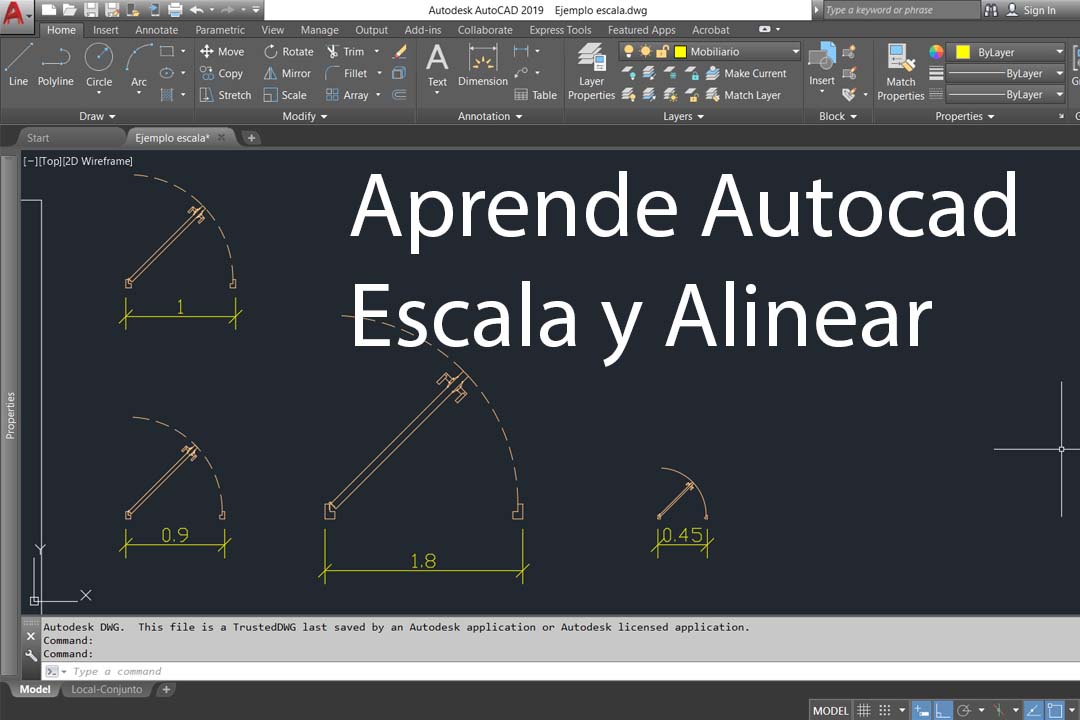Viewport: 1080px width, 720px height.
Task: Select the Text annotation tool
Action: 437,66
